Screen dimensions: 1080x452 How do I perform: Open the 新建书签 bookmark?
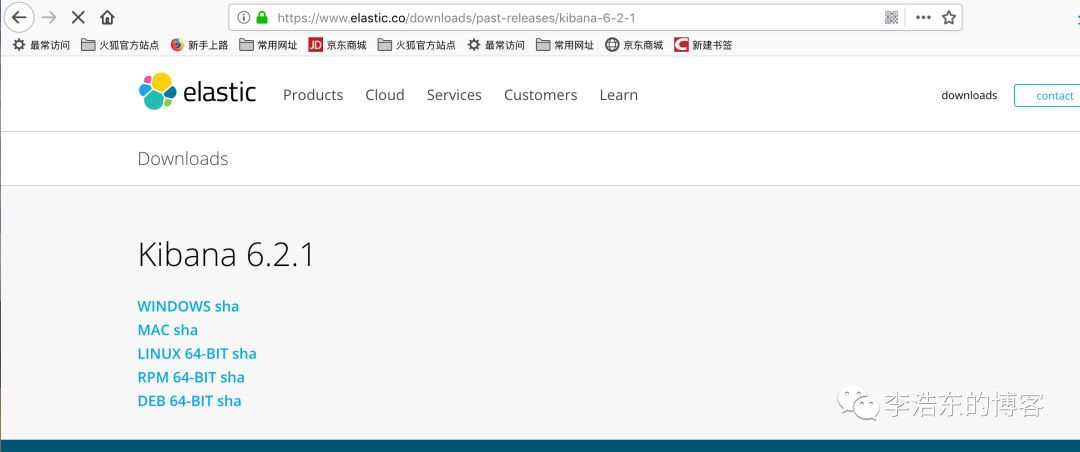pyautogui.click(x=703, y=45)
